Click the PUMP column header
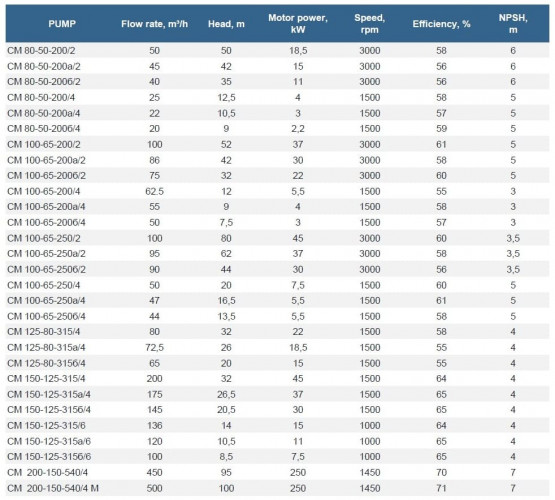Screen dimensions: 555x500 click(x=62, y=24)
